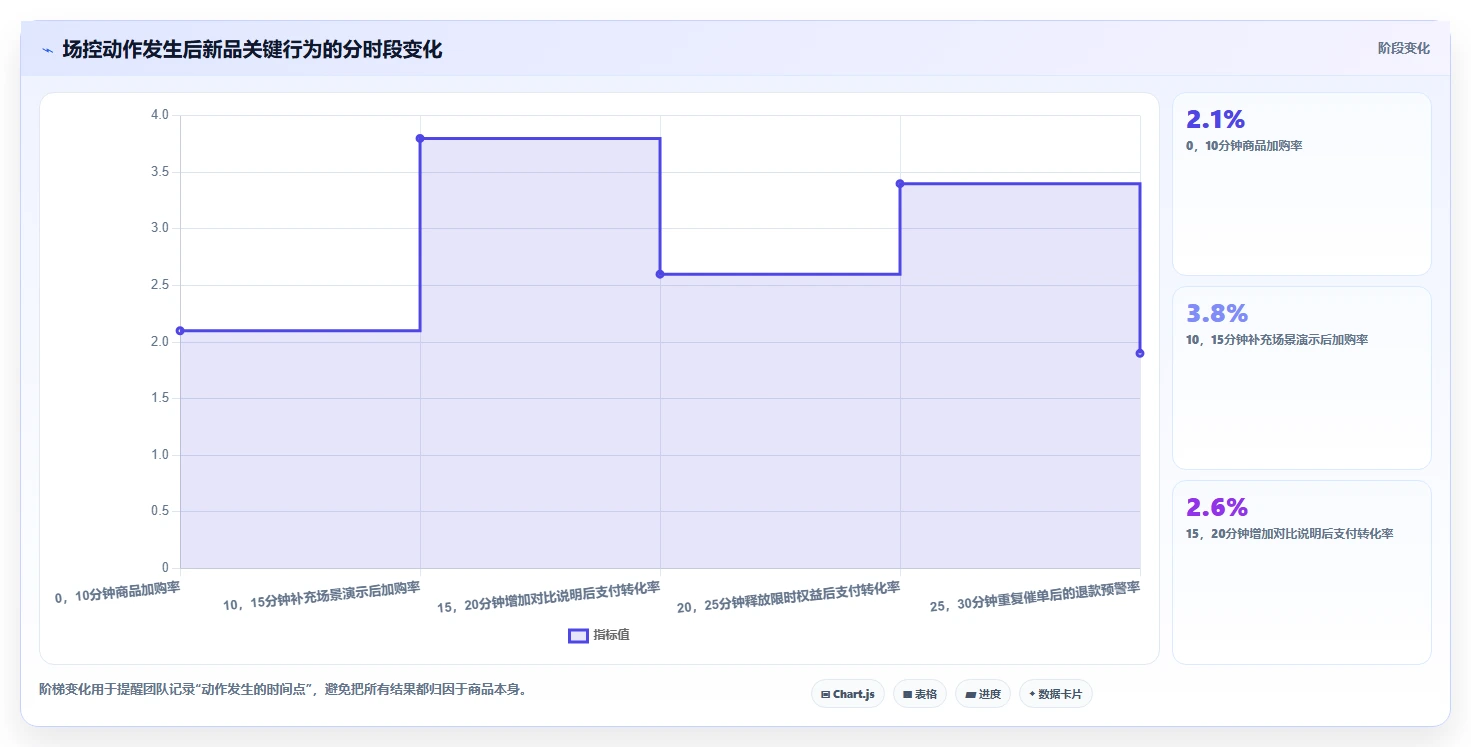
Task: Click axis label 0，10分钟商品加购率
Action: point(117,591)
